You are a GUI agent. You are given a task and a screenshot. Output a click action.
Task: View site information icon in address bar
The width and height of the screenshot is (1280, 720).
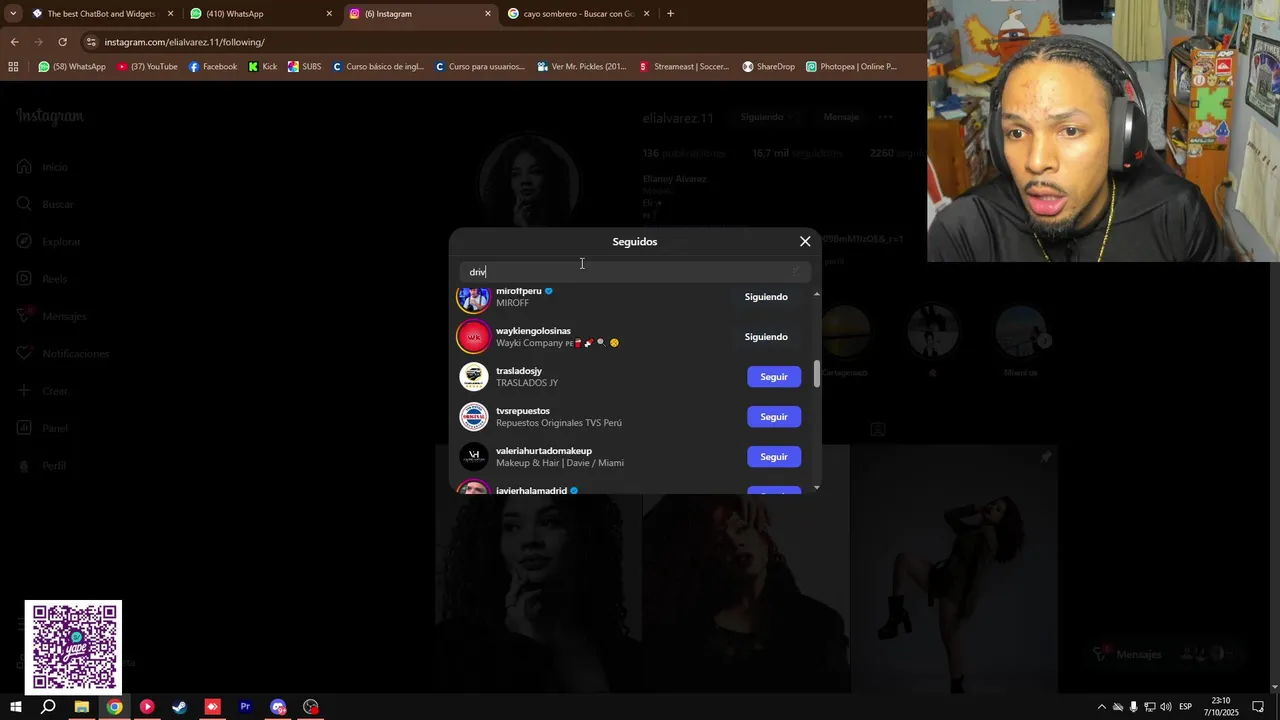coord(91,42)
